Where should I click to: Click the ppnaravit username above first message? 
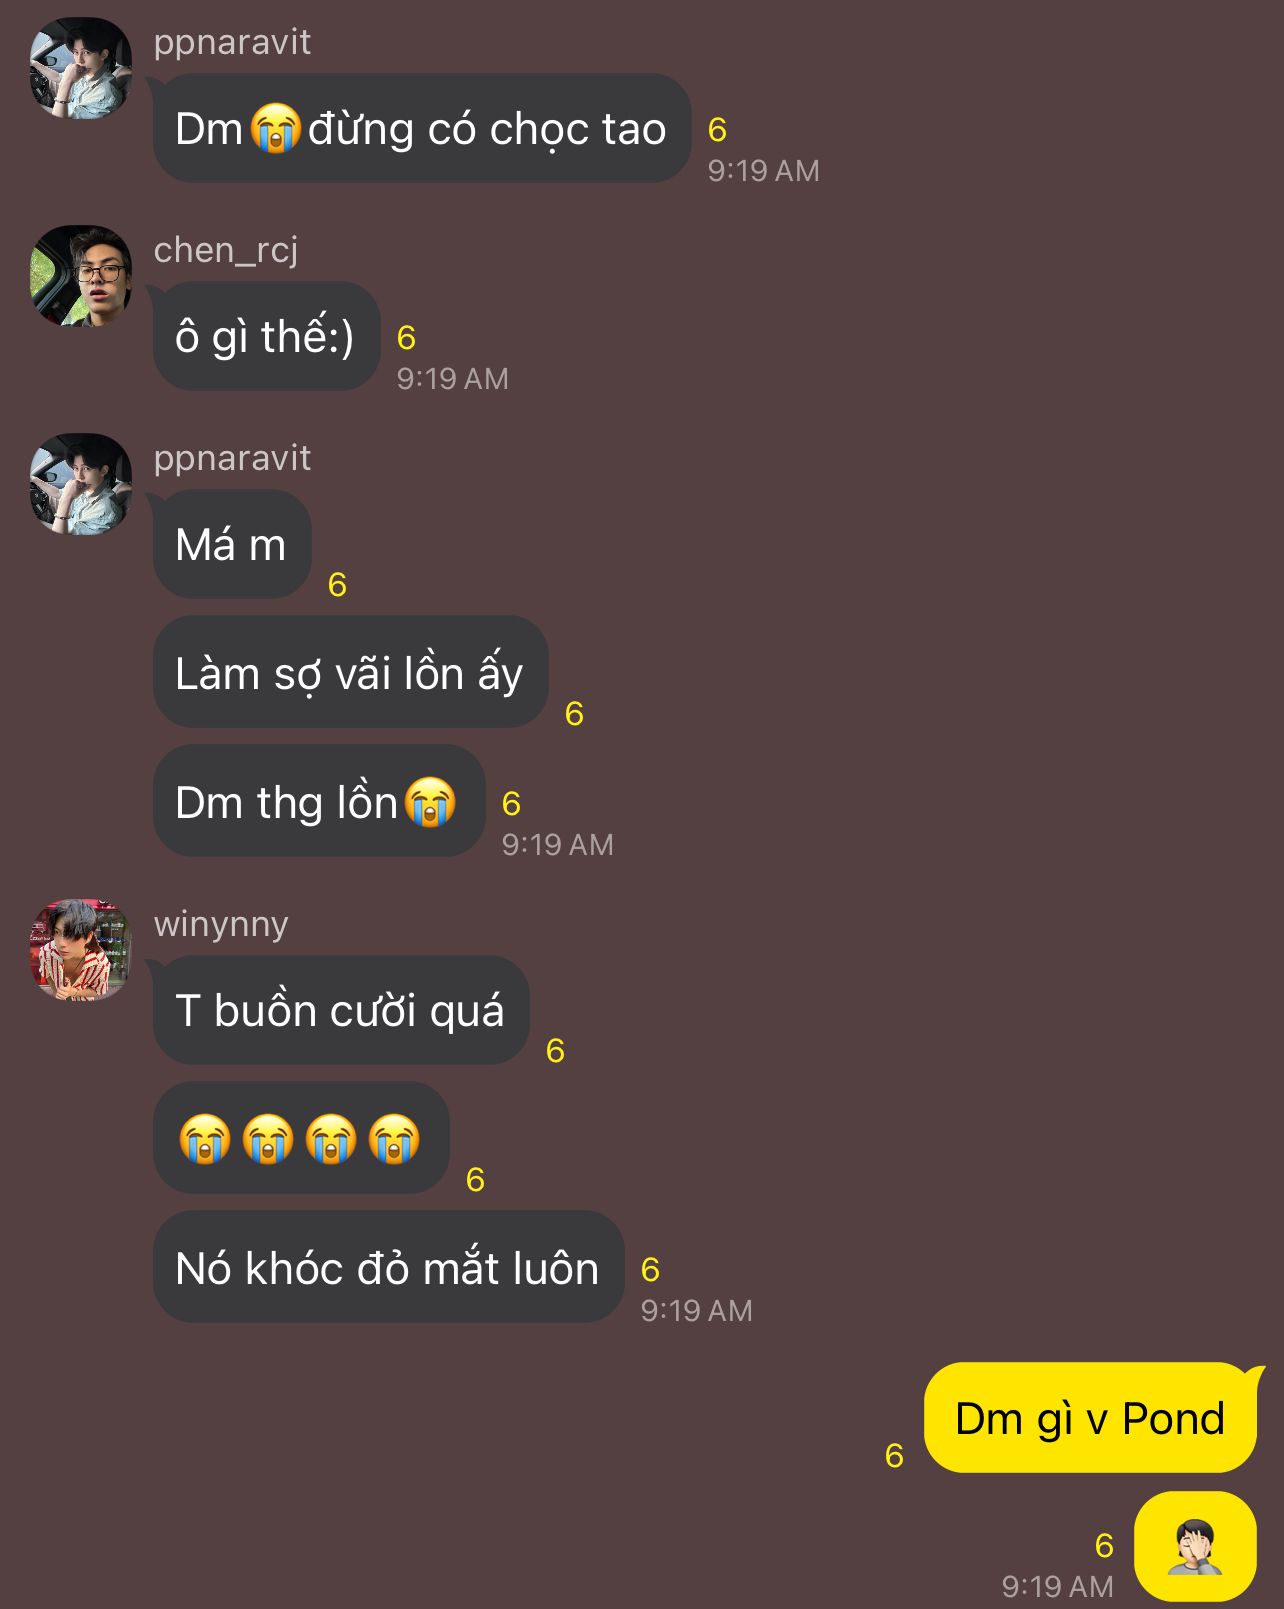coord(232,42)
